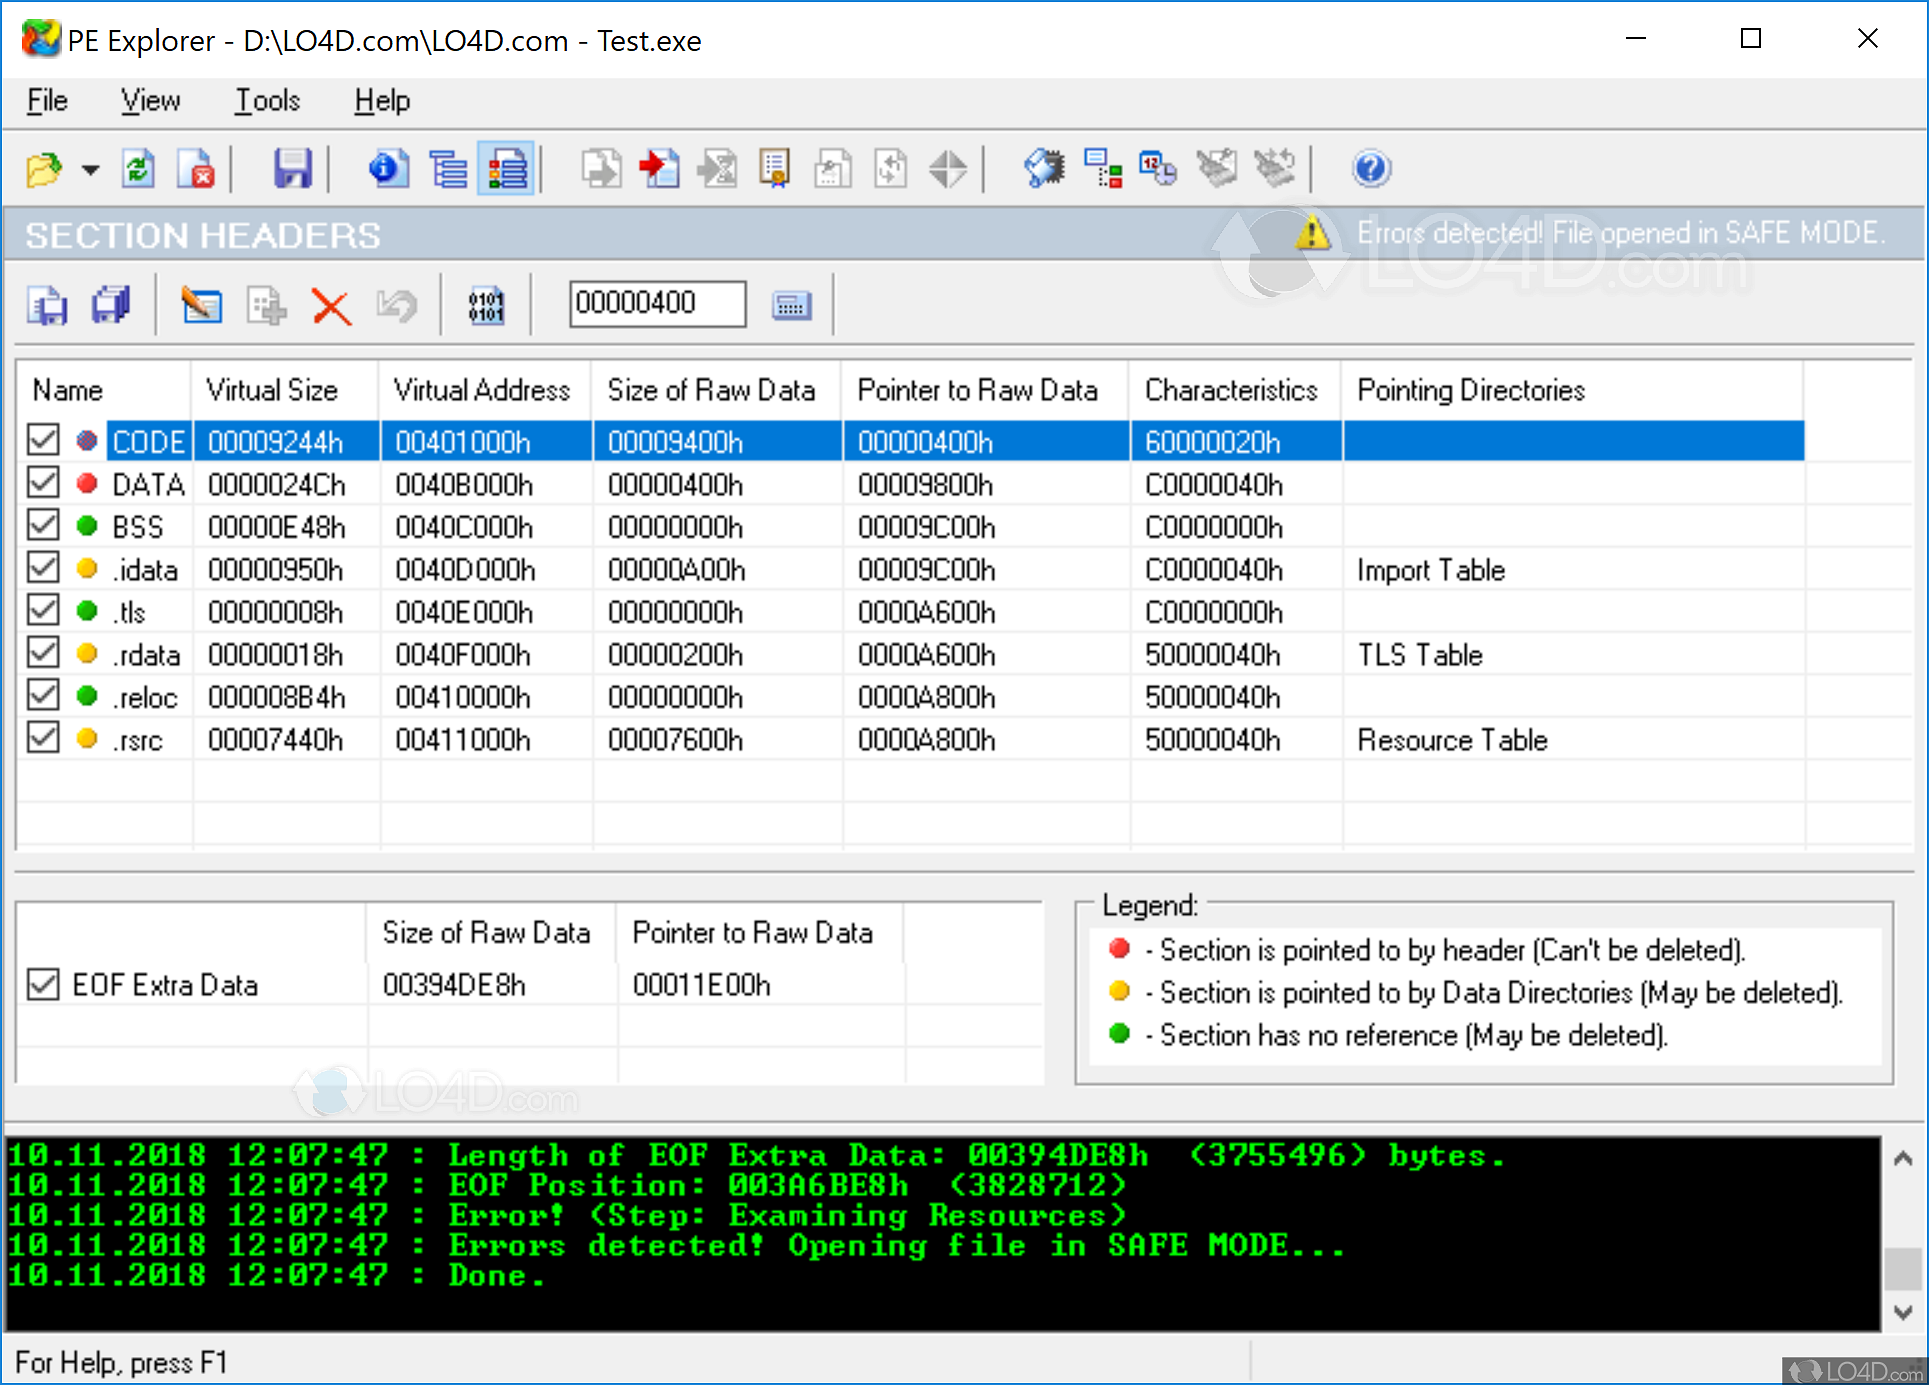The height and width of the screenshot is (1385, 1929).
Task: Click the Save file floppy icon
Action: point(292,169)
